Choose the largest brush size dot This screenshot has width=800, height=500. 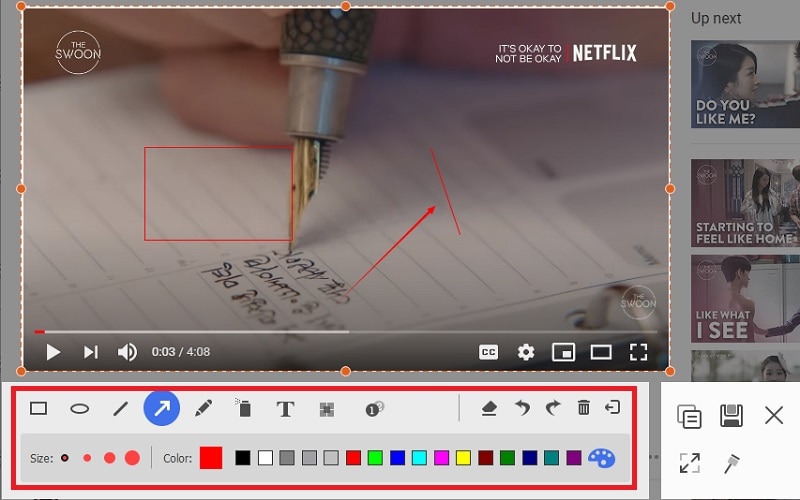(132, 458)
